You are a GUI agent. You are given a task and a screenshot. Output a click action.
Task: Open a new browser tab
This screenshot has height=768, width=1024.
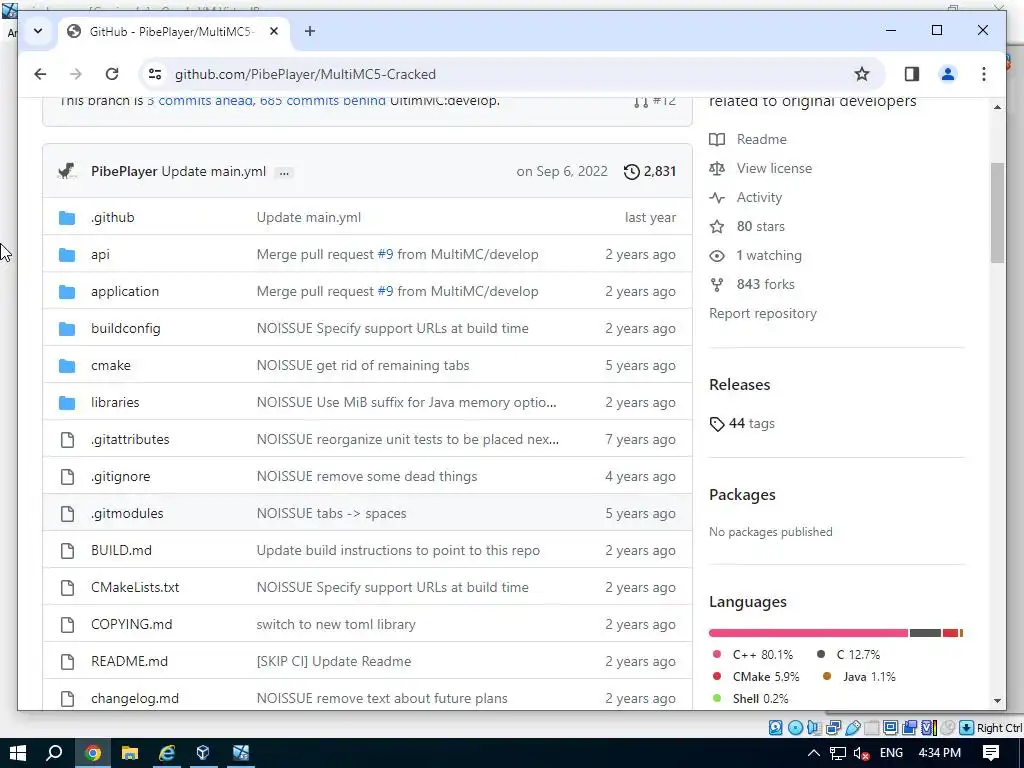click(x=310, y=31)
